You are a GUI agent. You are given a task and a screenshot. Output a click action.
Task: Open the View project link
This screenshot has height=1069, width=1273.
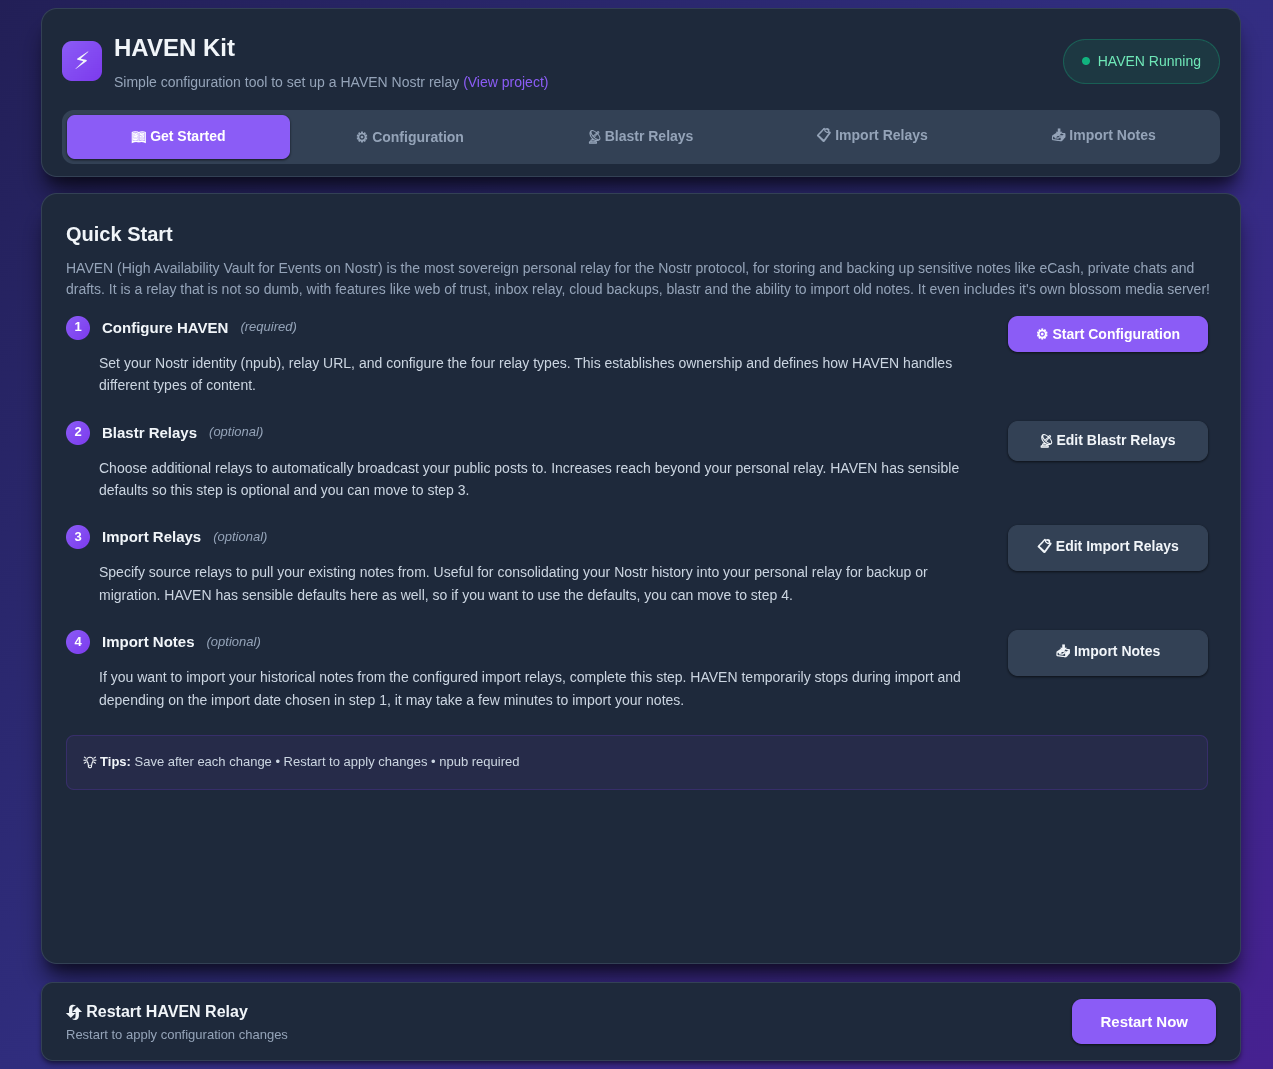tap(505, 82)
